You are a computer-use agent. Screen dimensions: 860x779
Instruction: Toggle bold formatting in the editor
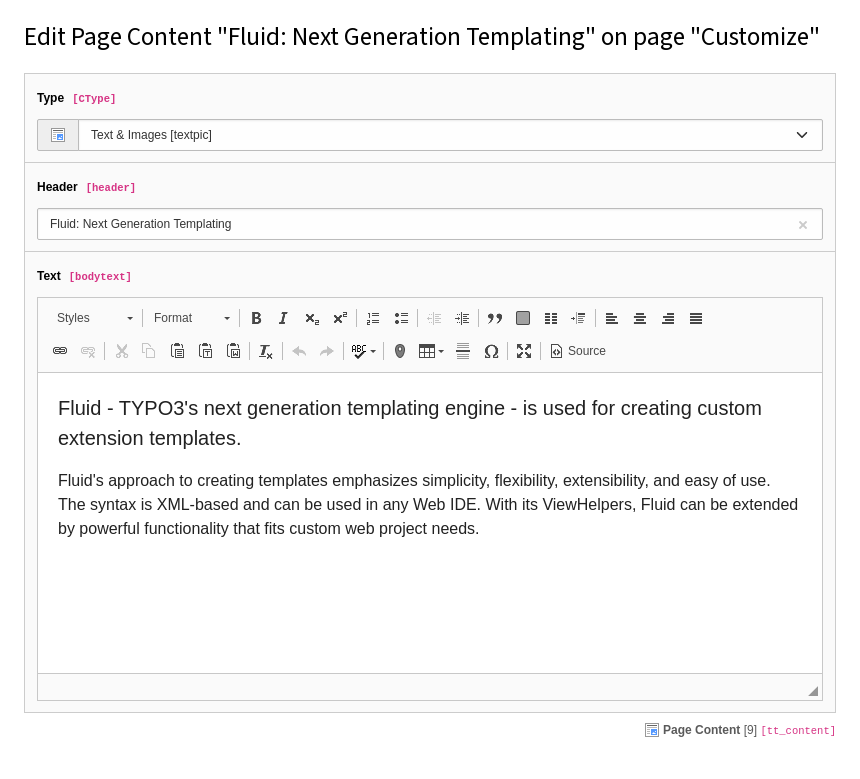(x=256, y=318)
